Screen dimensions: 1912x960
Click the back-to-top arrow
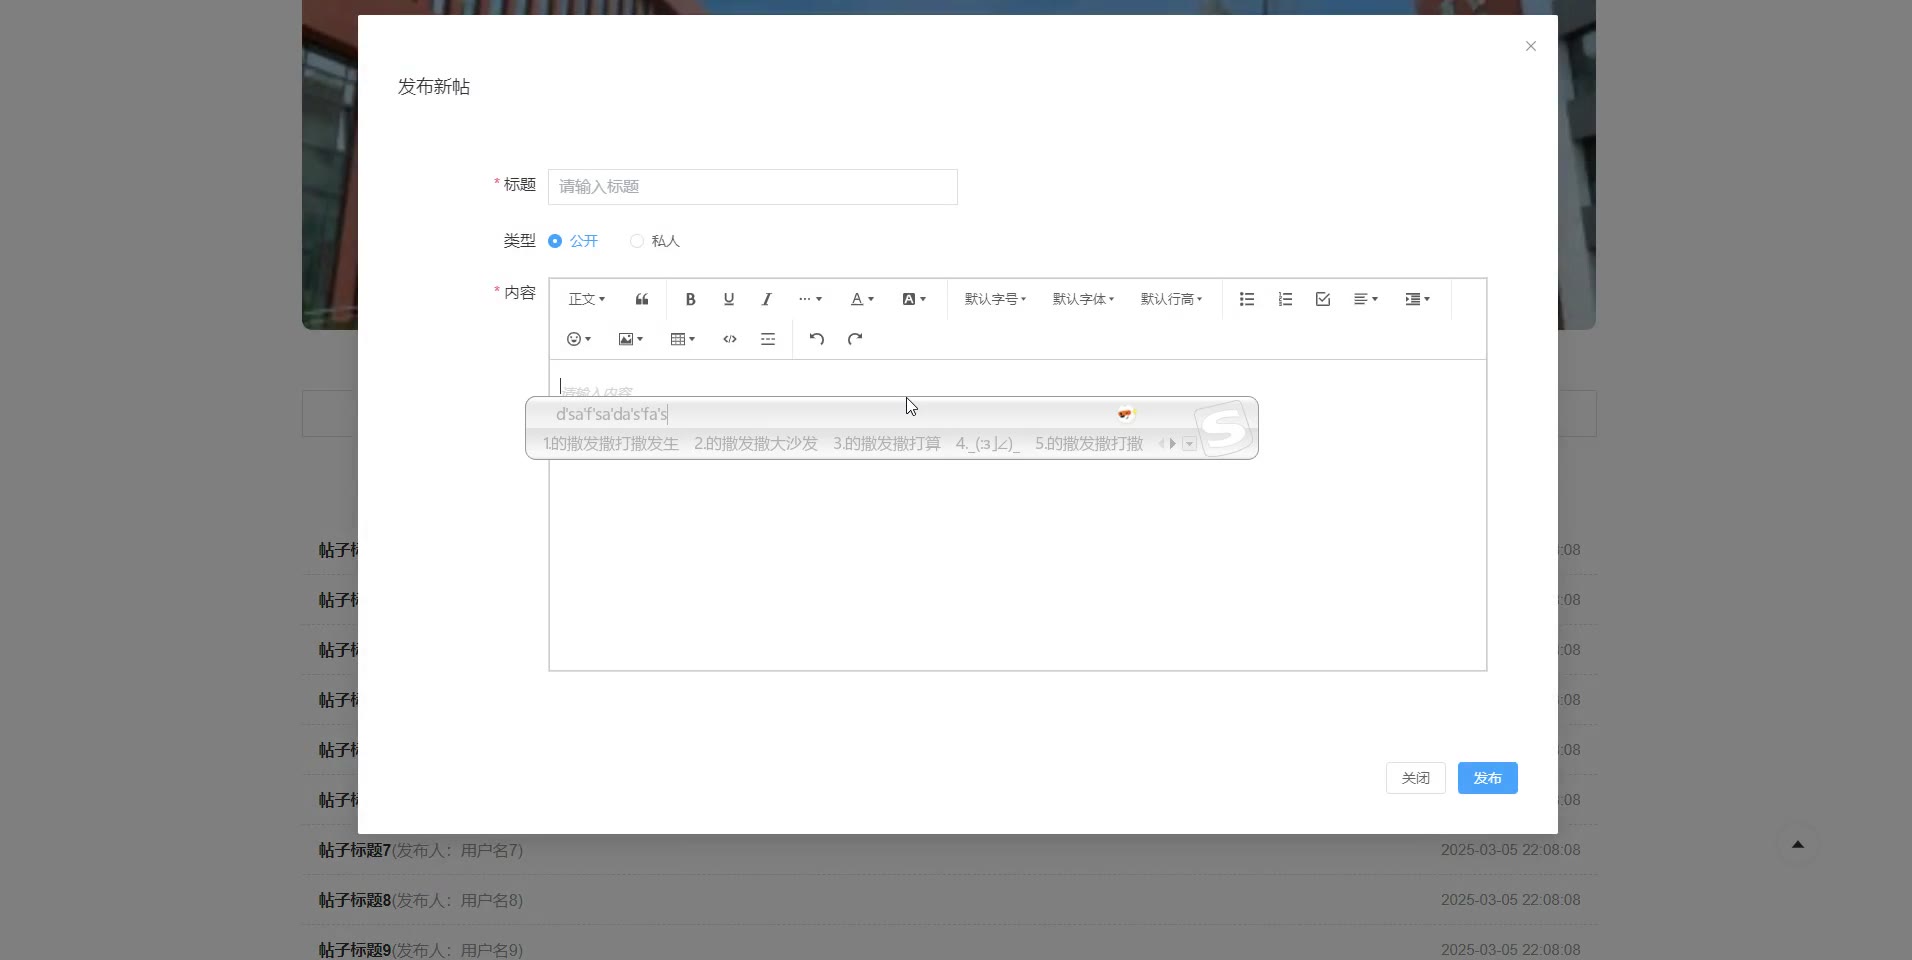pyautogui.click(x=1798, y=845)
